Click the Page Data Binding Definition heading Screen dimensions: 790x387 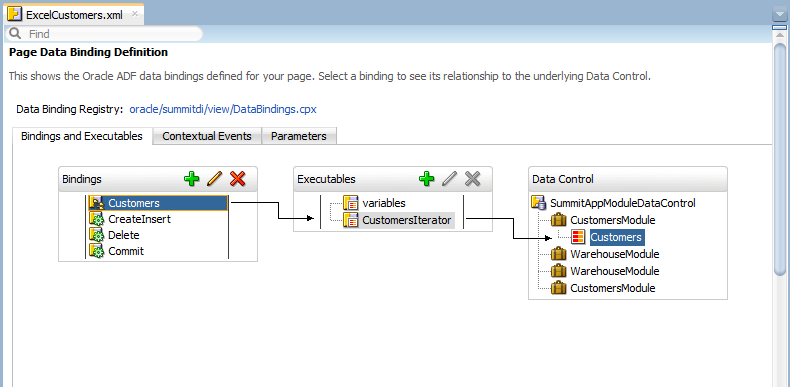coord(89,52)
